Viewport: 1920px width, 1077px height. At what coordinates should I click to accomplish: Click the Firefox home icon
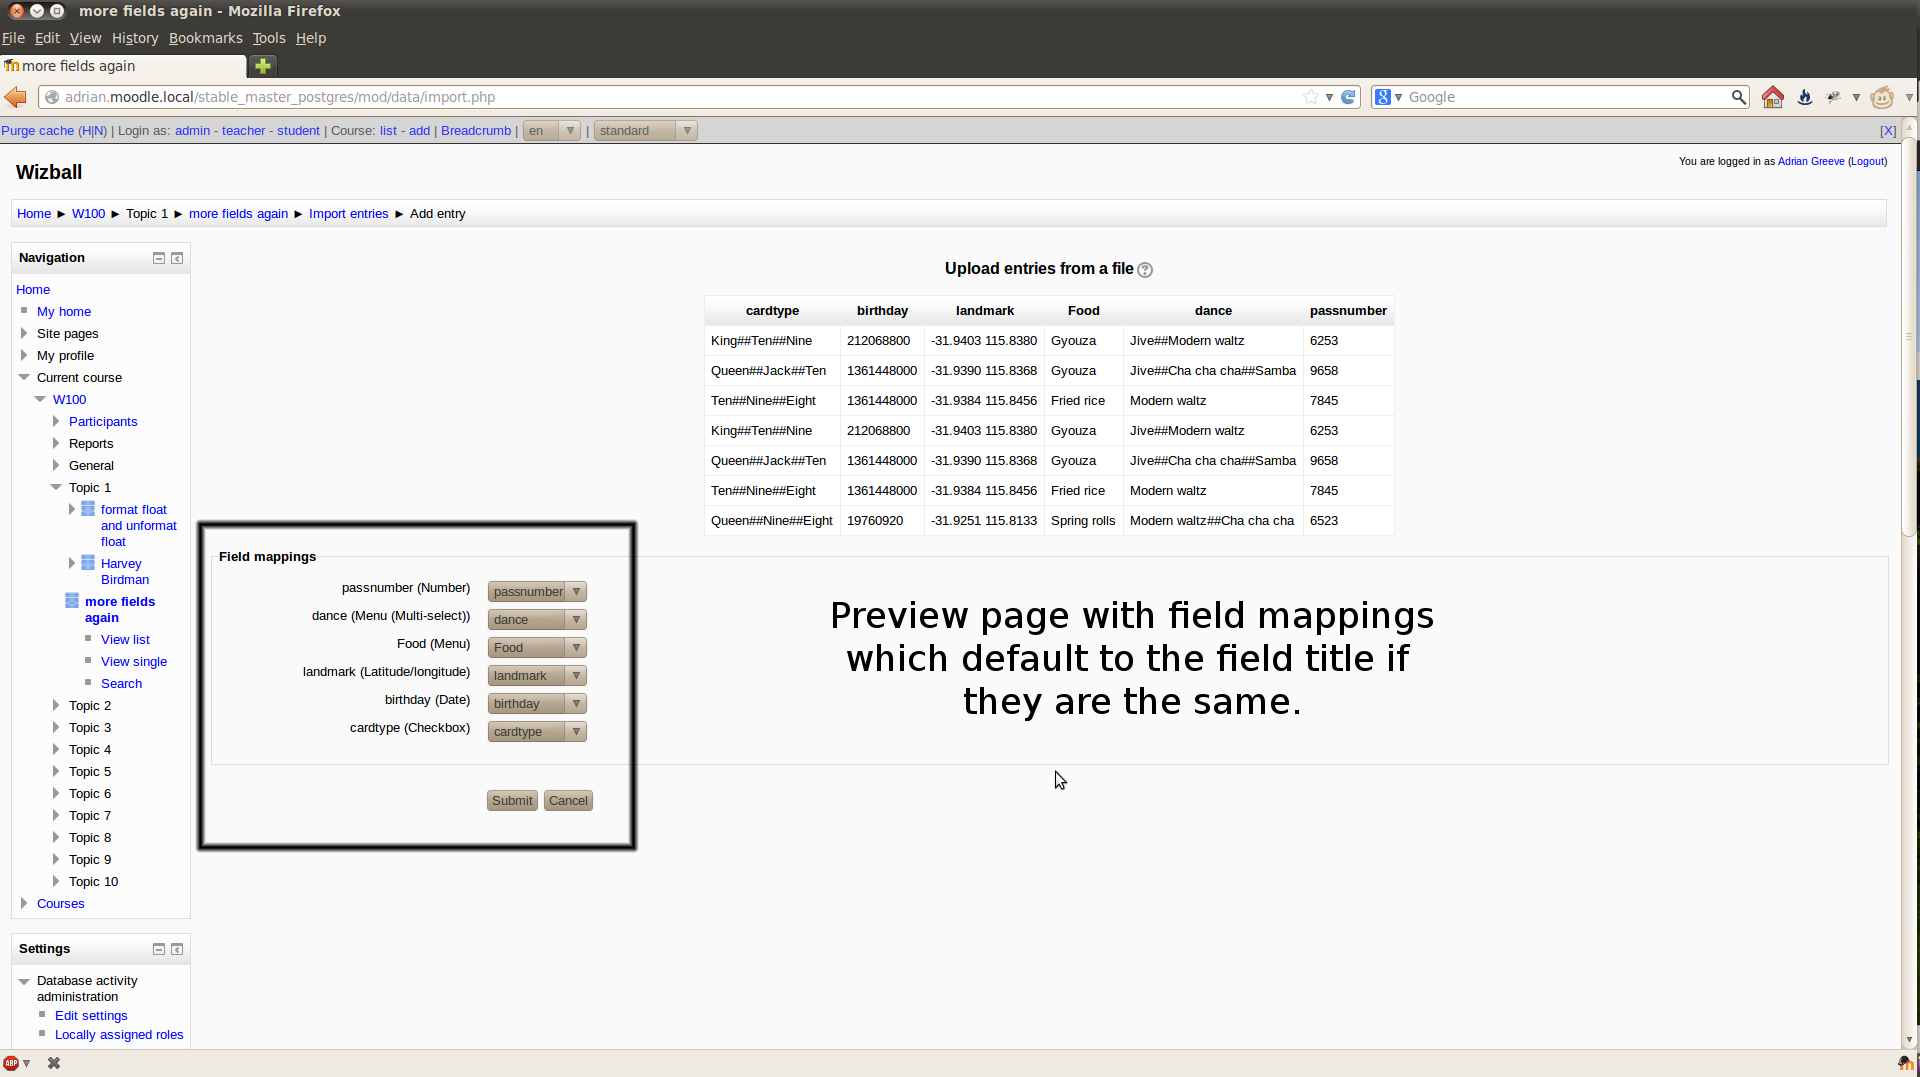pyautogui.click(x=1773, y=97)
